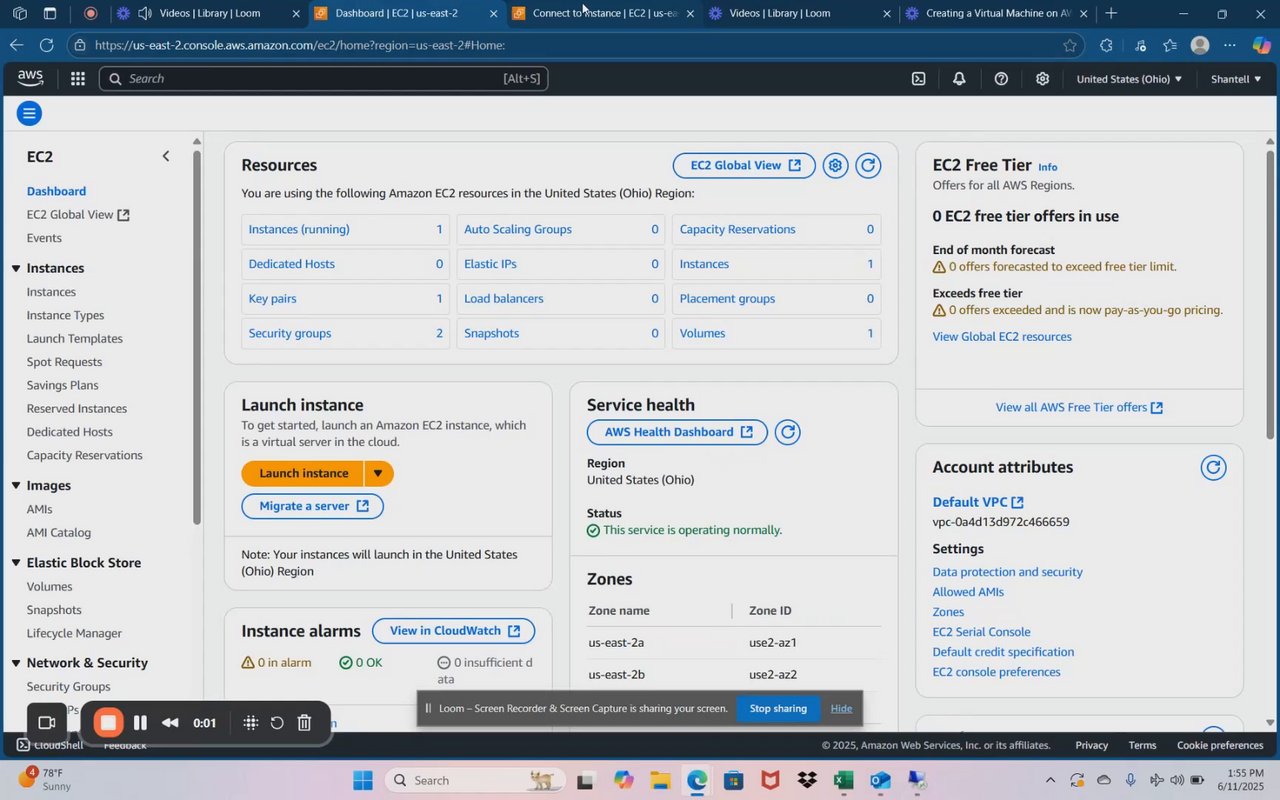1280x800 pixels.
Task: Switch to the Creating a Virtual Machine tab
Action: tap(996, 14)
